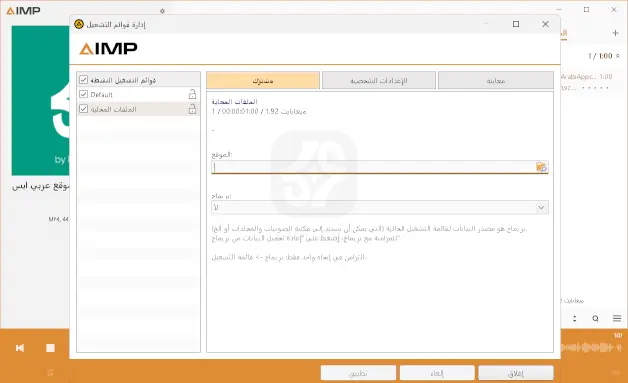
Task: Add new playlist tab with plus icon
Action: [616, 33]
